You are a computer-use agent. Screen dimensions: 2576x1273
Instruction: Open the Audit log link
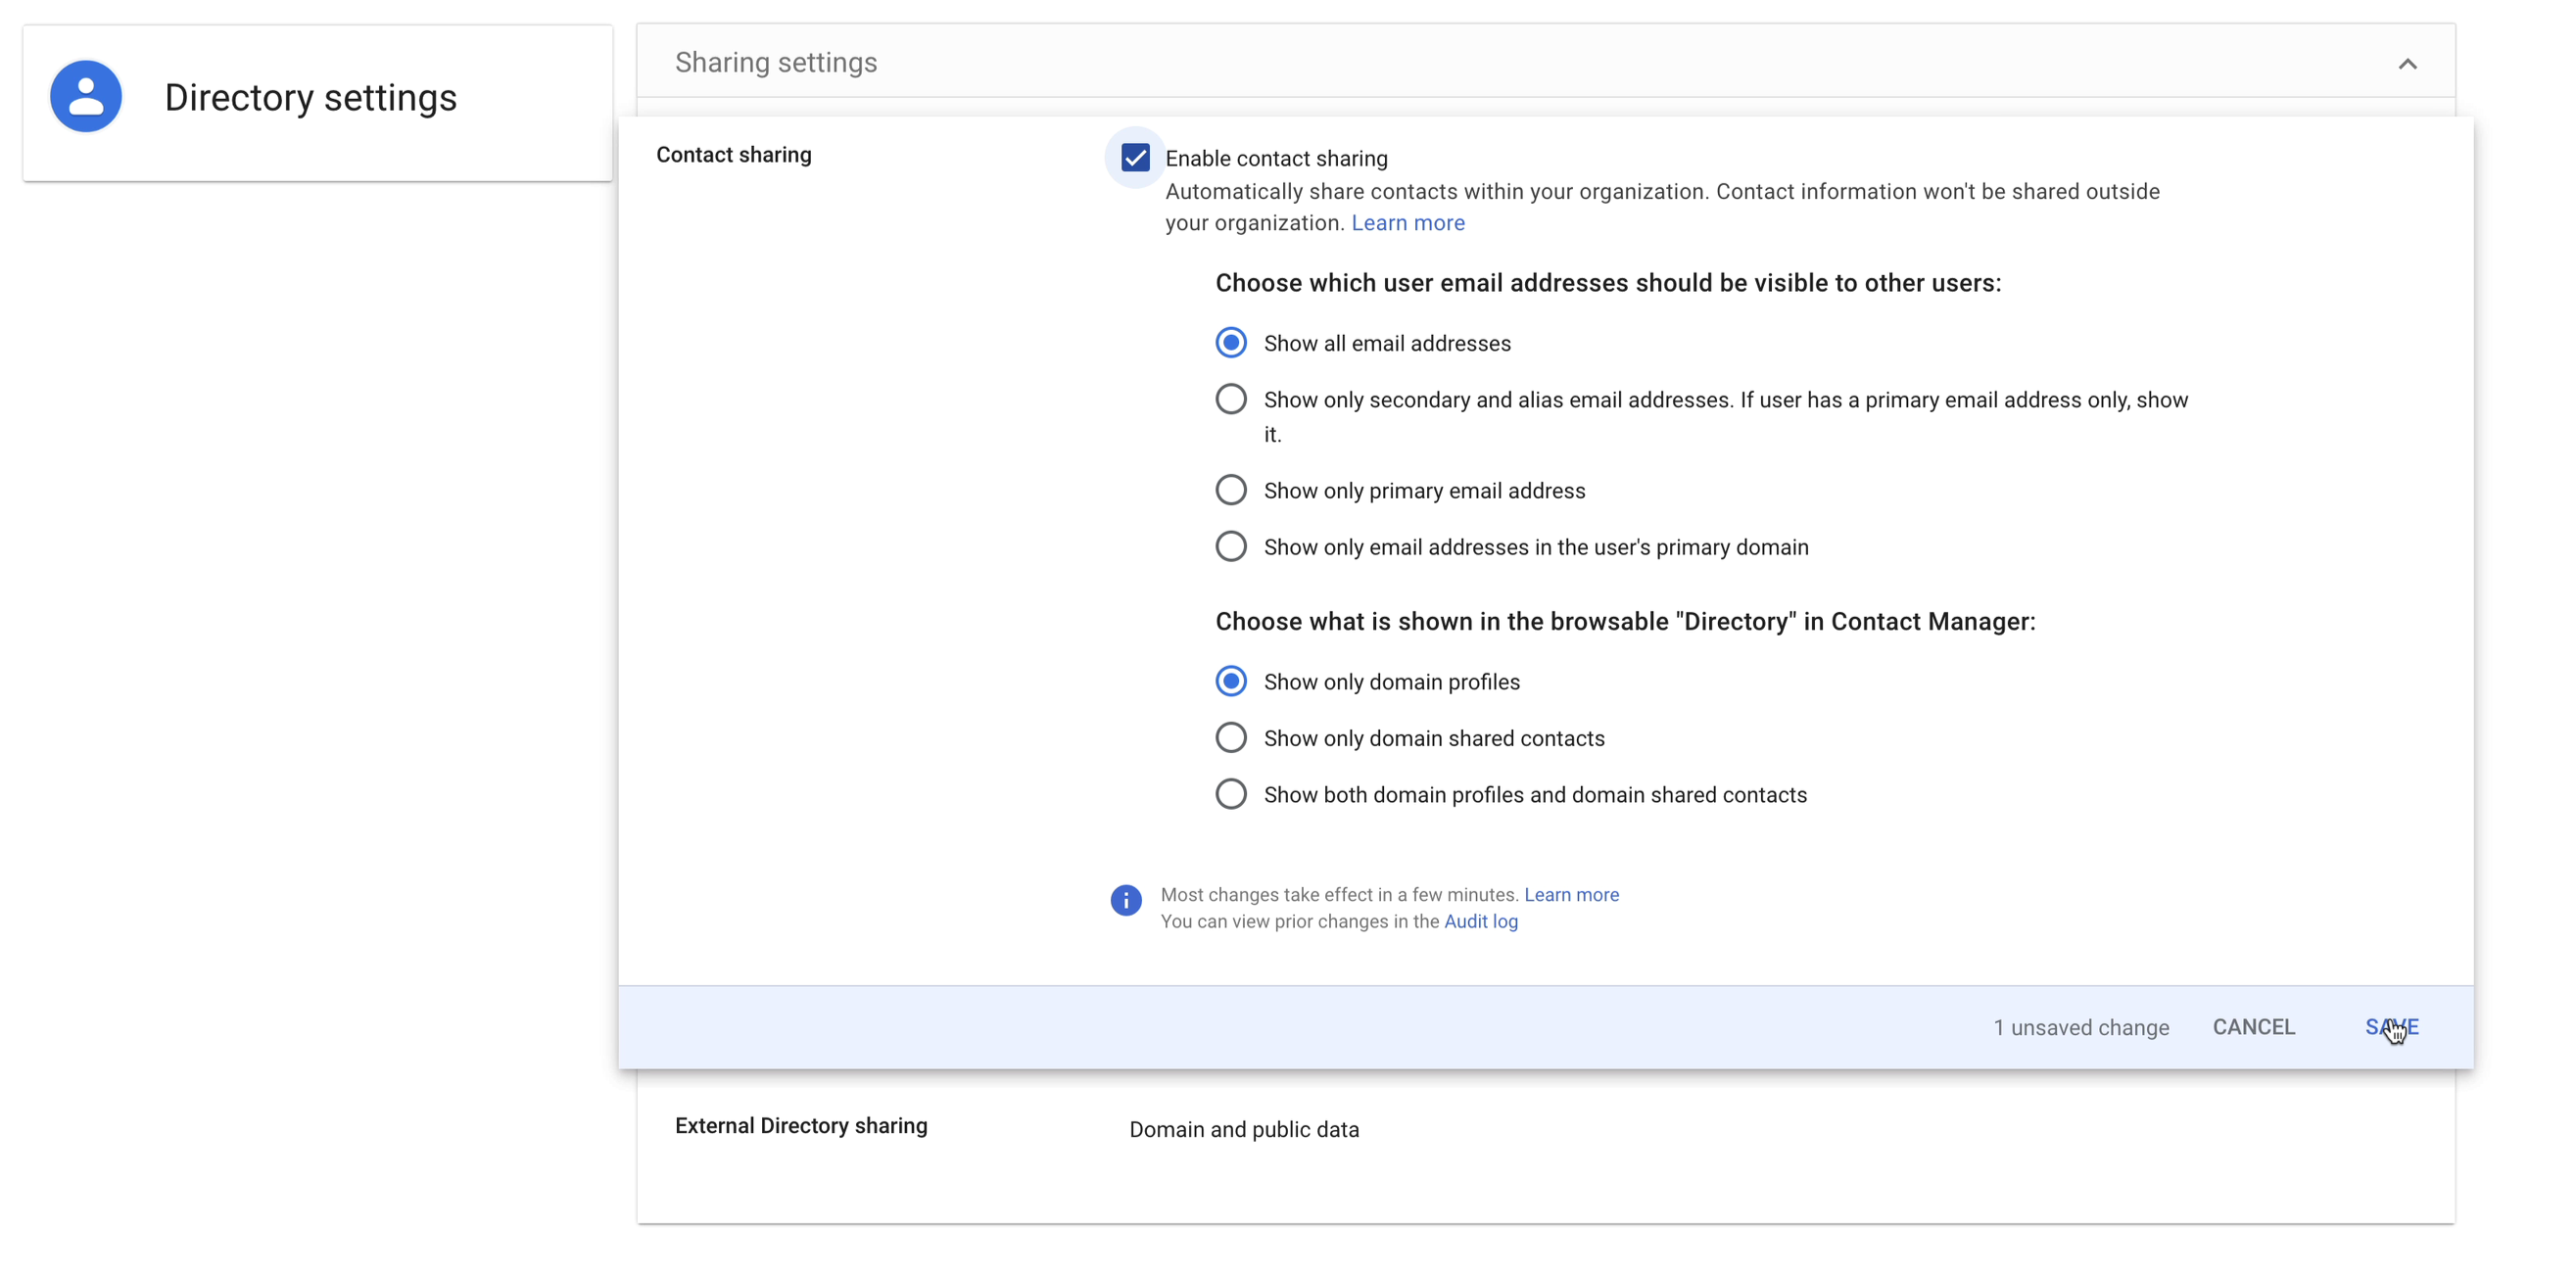pos(1480,921)
